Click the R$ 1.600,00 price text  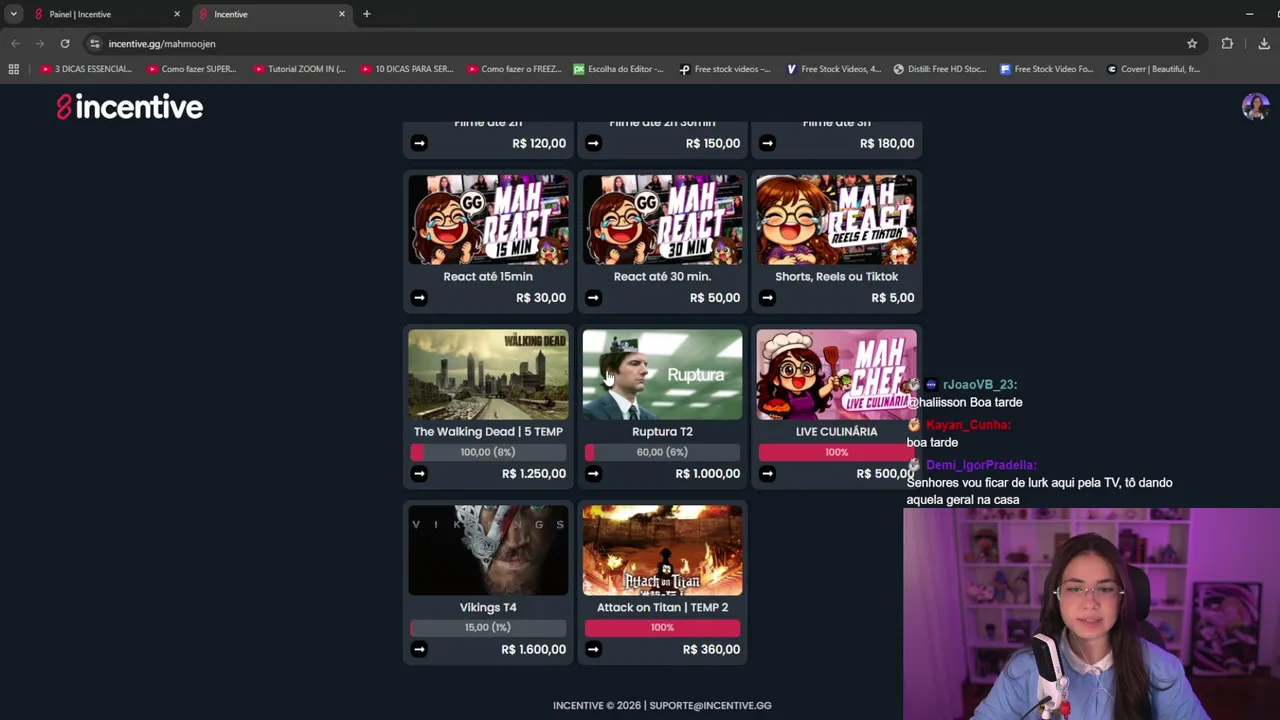[534, 649]
